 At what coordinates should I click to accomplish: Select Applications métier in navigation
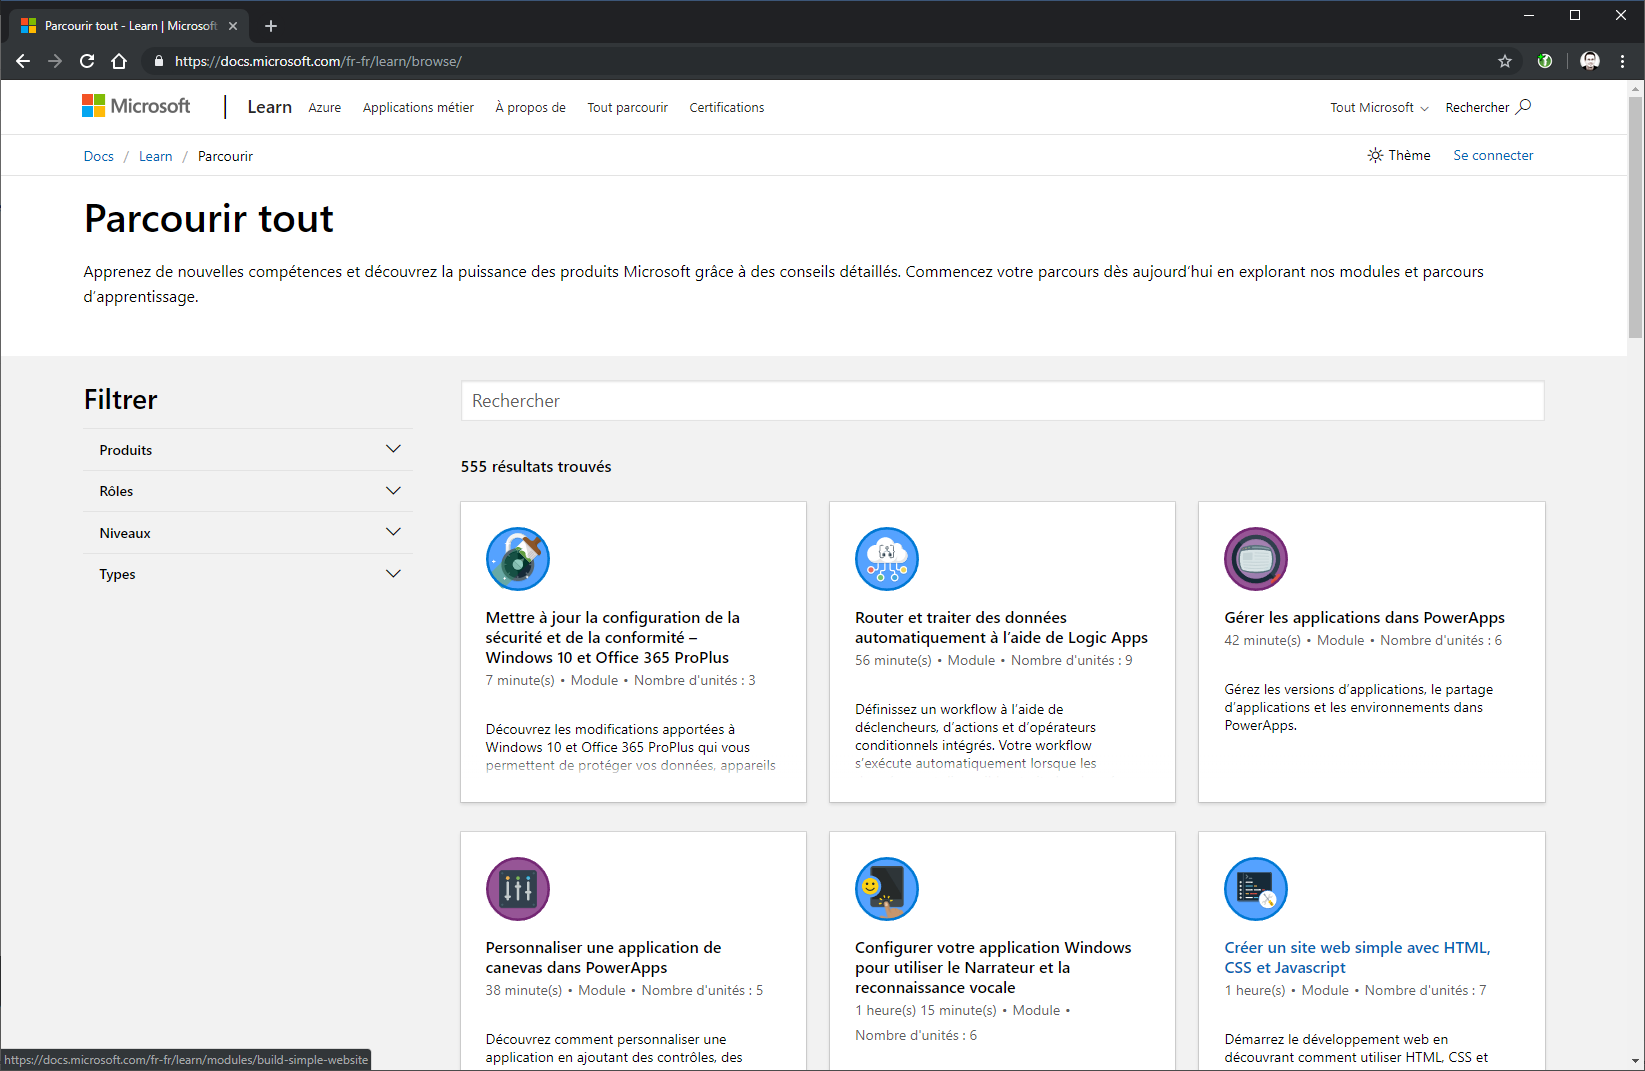point(418,107)
